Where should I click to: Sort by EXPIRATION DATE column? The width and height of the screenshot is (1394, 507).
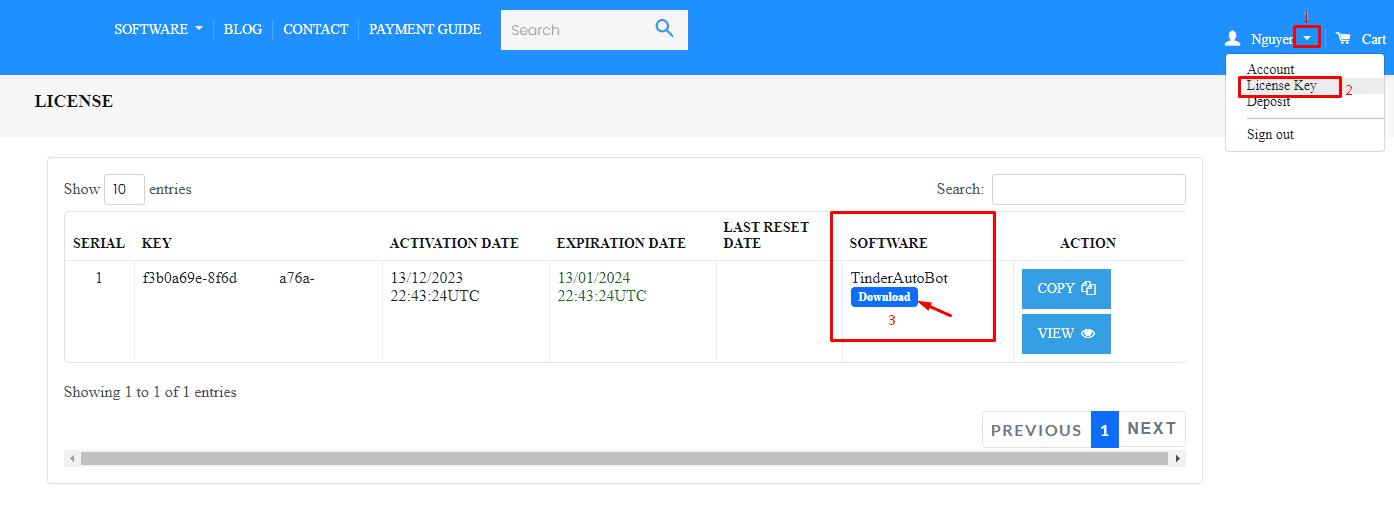coord(621,243)
